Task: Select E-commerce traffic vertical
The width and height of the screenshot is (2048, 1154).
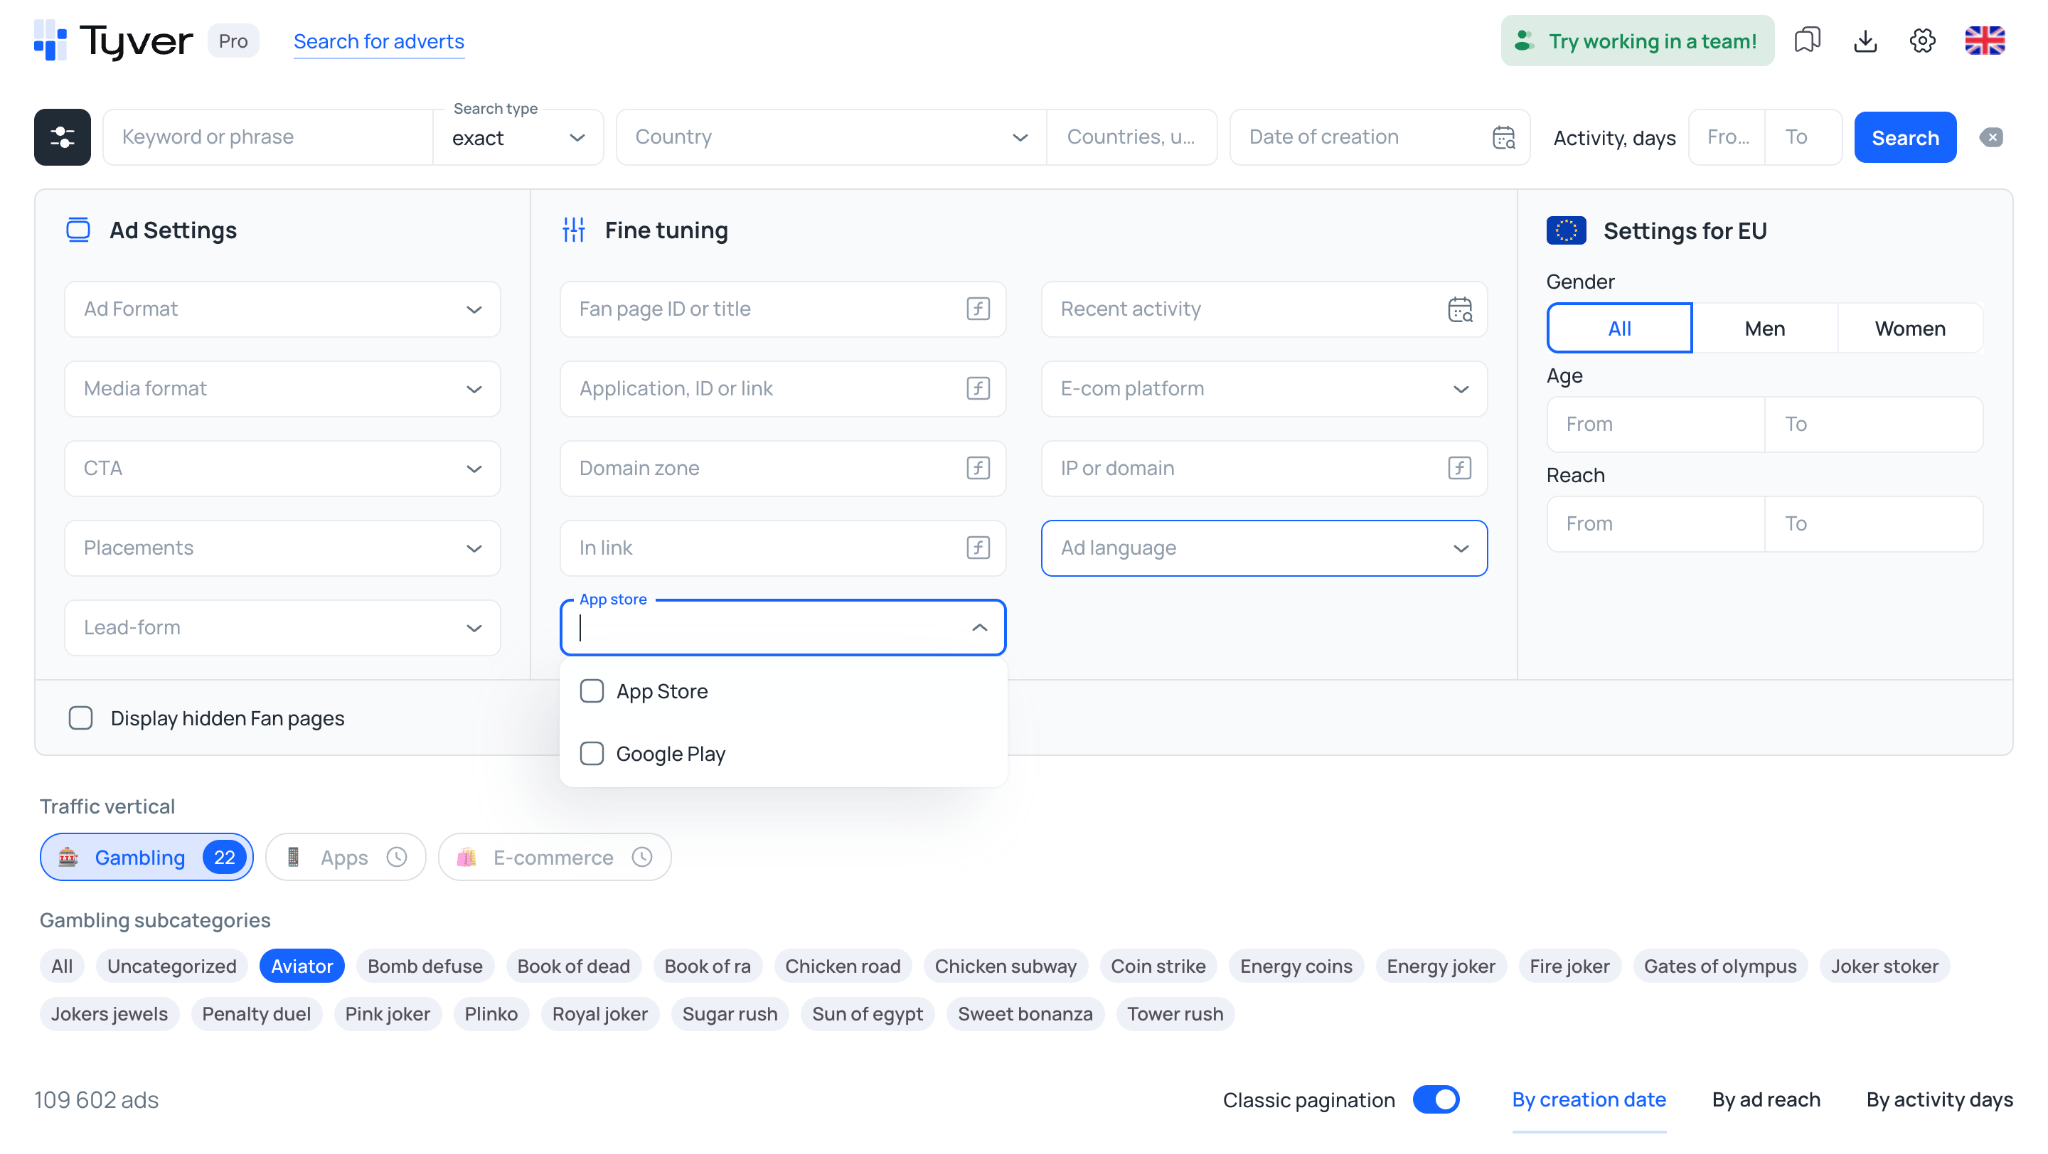Action: tap(555, 857)
